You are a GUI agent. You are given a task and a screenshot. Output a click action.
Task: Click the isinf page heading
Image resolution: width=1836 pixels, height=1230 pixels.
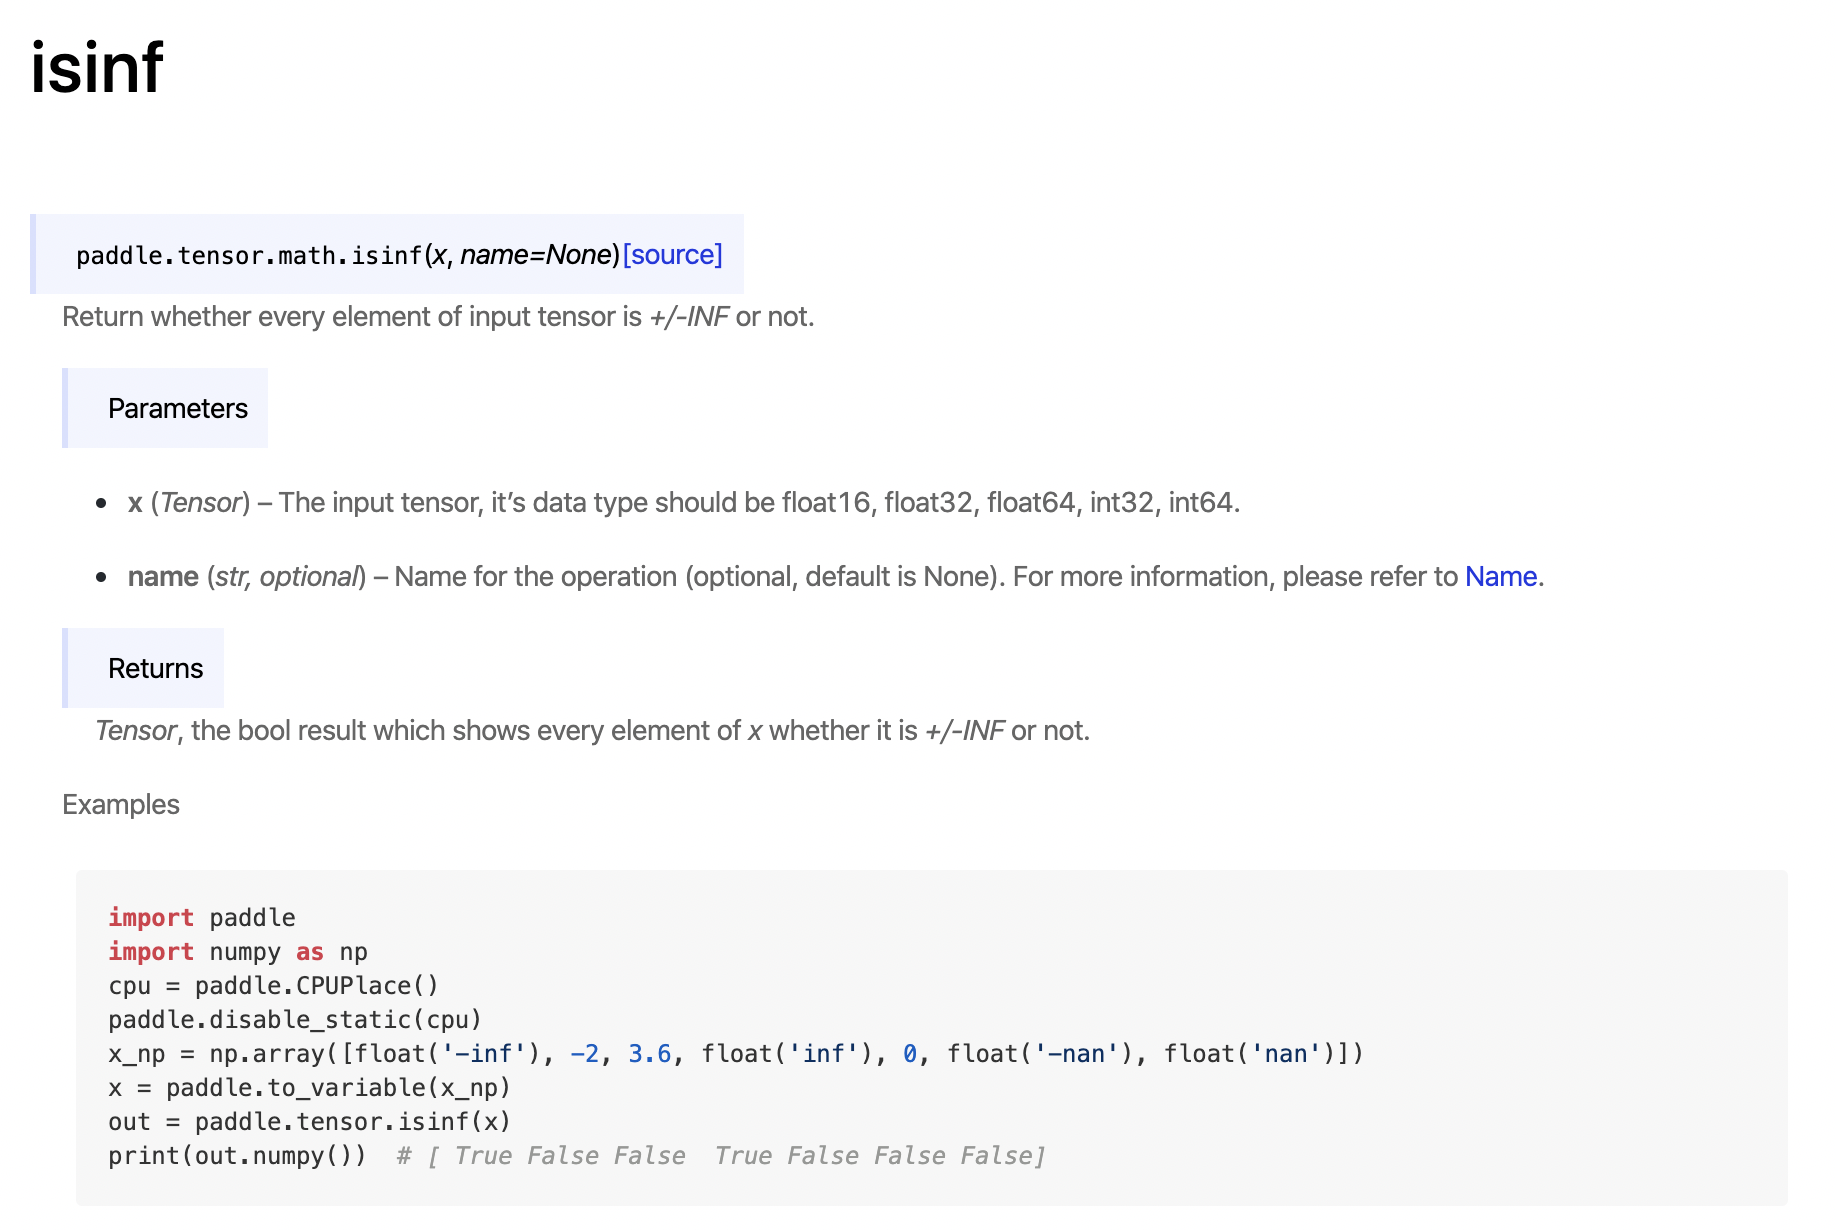[97, 68]
